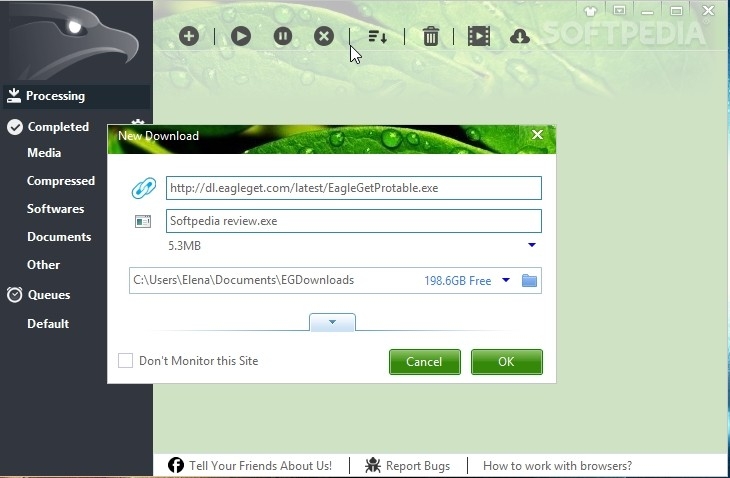Click the trash delete toolbar icon
The image size is (730, 478).
pos(431,36)
